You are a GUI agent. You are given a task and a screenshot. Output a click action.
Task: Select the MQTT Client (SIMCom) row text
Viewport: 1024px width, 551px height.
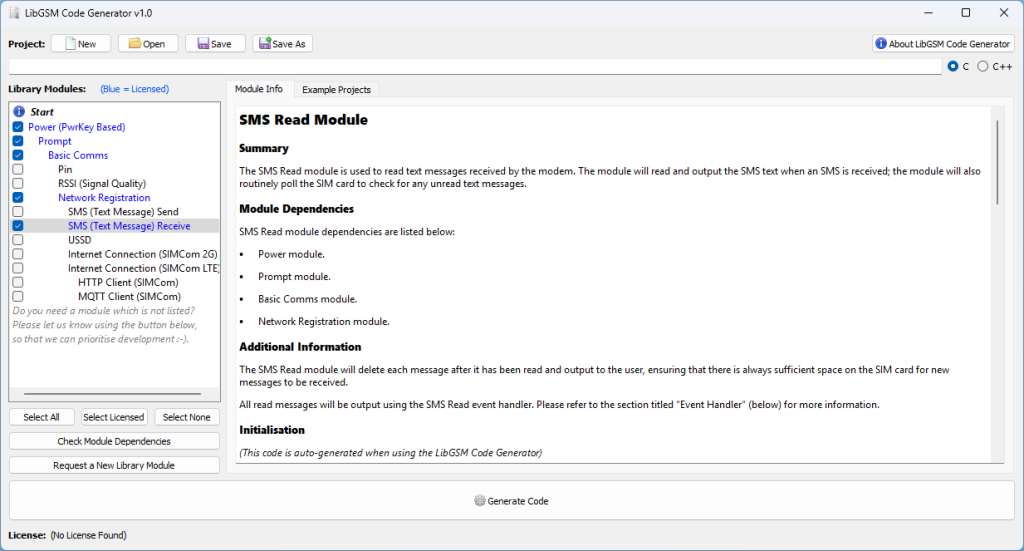pyautogui.click(x=129, y=296)
